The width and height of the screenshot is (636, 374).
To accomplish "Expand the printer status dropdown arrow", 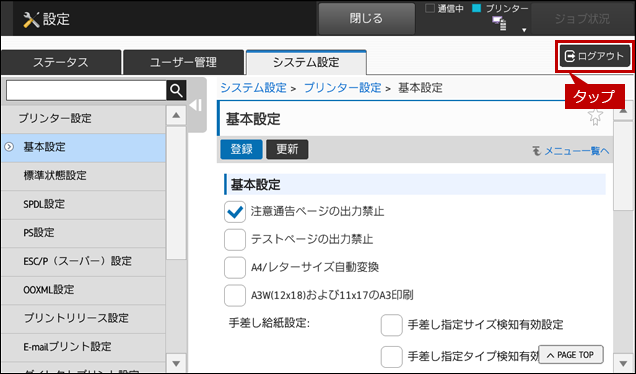I will tap(524, 30).
